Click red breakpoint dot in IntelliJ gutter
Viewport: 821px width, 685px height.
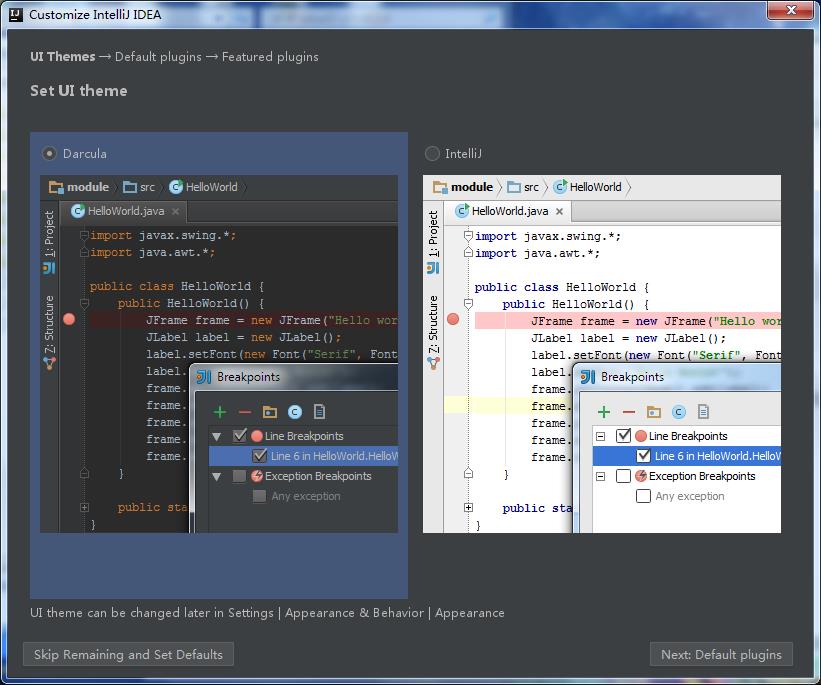[x=453, y=319]
